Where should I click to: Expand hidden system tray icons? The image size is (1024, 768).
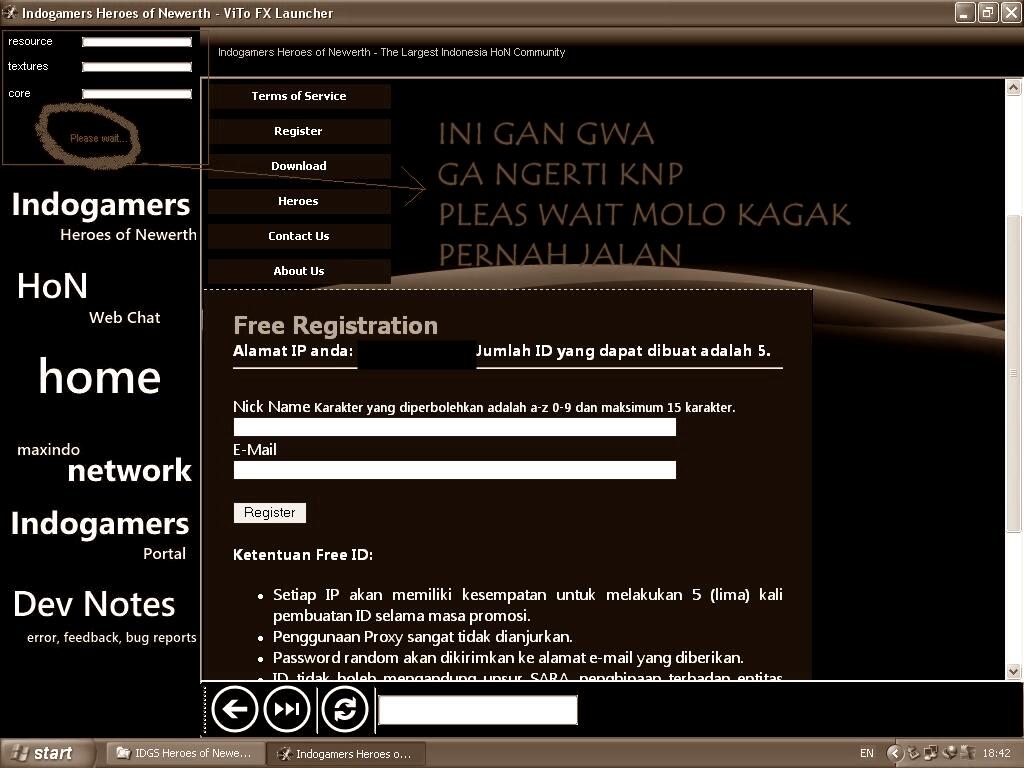click(x=894, y=754)
